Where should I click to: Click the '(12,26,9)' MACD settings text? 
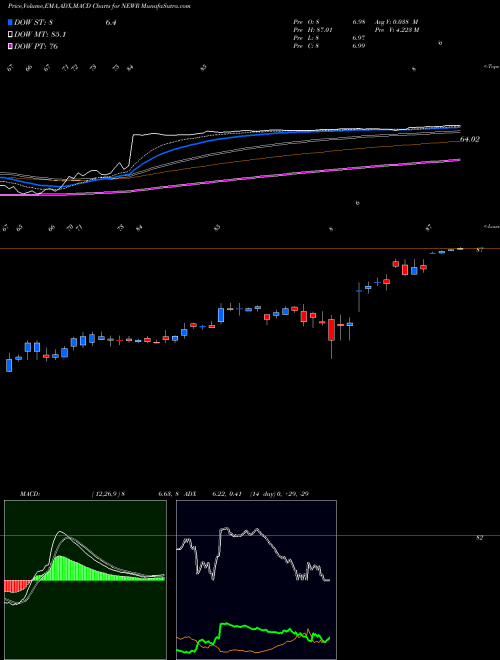point(106,494)
